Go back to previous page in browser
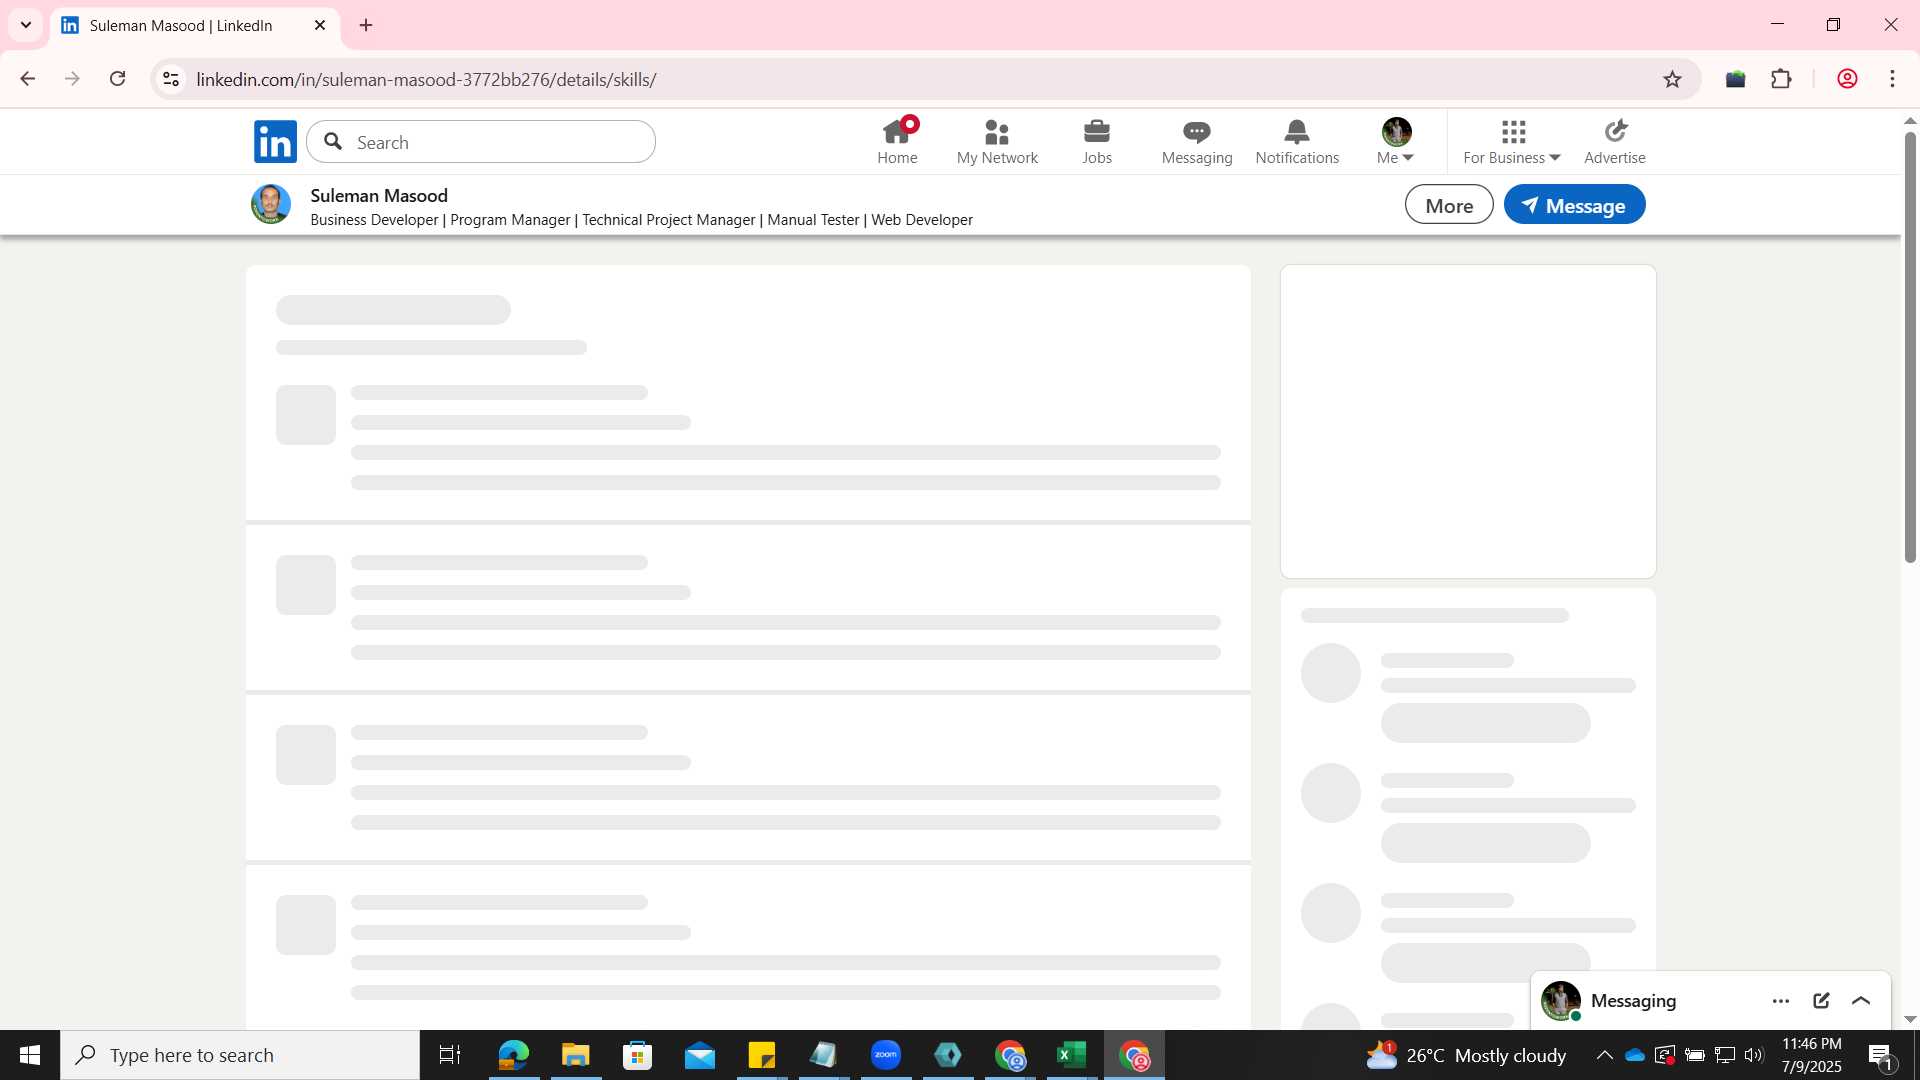 pos(28,79)
